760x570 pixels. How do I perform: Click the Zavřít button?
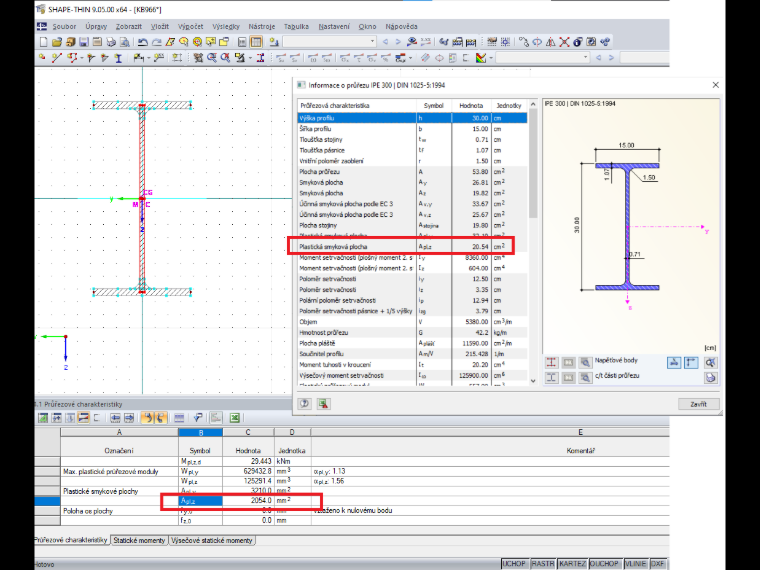click(x=698, y=404)
